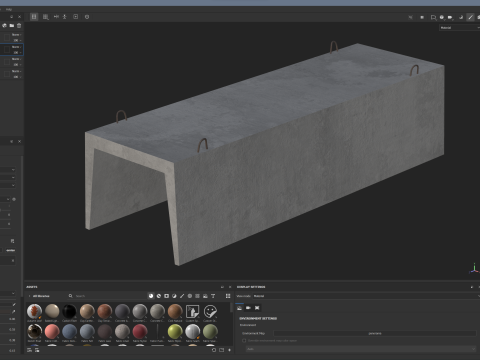Click the sphere icon with dropdown in right toolbar
This screenshot has width=480, height=360.
(x=442, y=17)
